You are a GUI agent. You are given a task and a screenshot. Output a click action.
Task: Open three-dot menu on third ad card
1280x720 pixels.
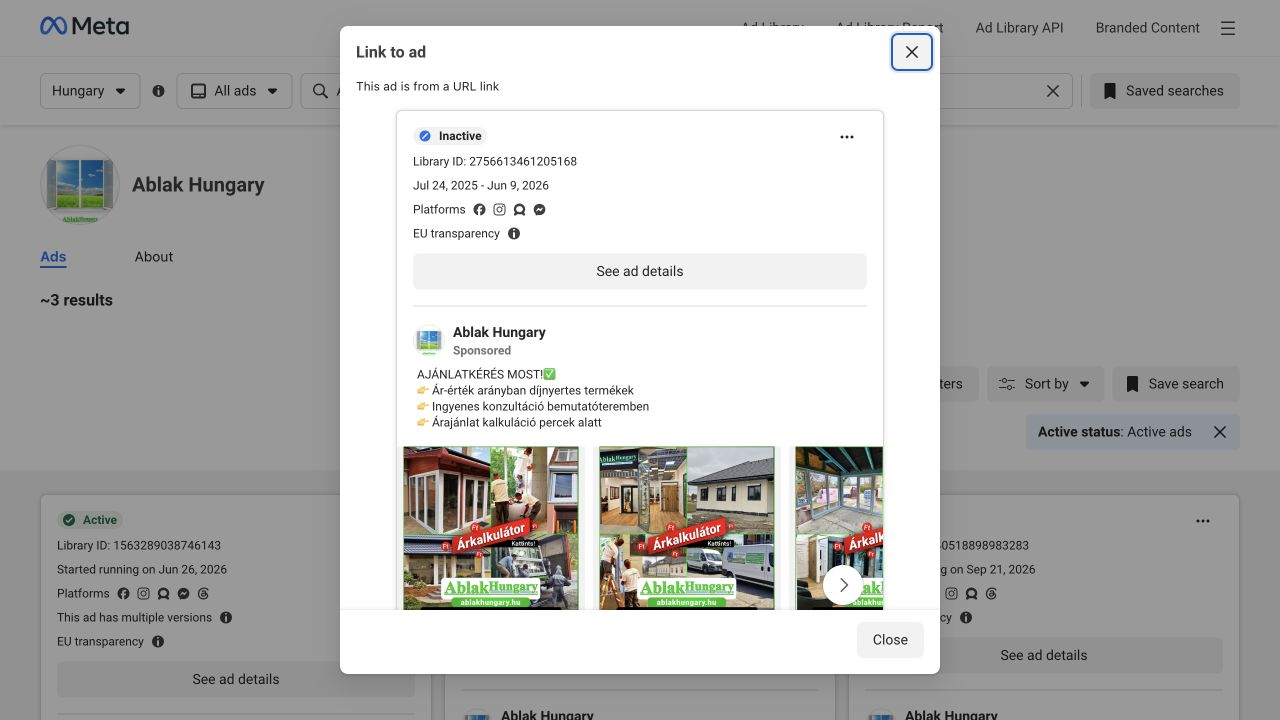pyautogui.click(x=1203, y=521)
